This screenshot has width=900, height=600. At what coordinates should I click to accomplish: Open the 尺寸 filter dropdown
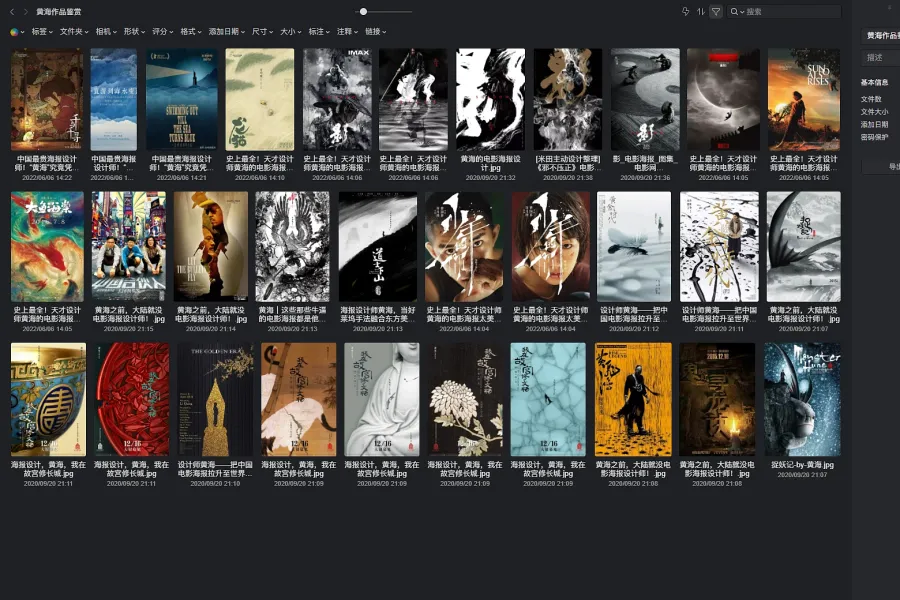pyautogui.click(x=262, y=32)
